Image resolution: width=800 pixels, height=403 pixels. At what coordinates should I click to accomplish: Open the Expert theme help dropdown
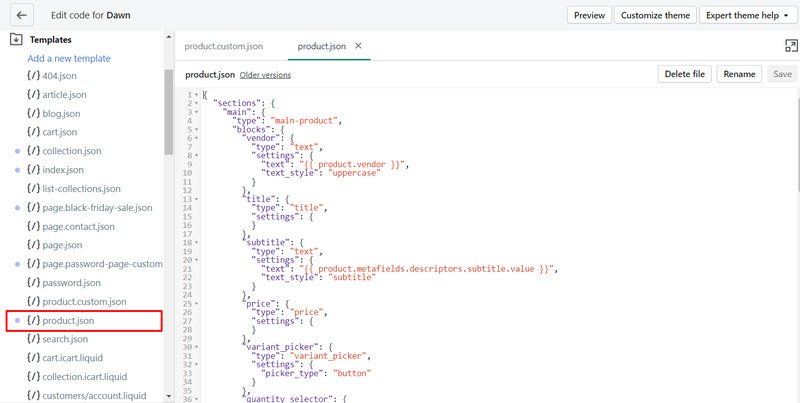[x=747, y=15]
